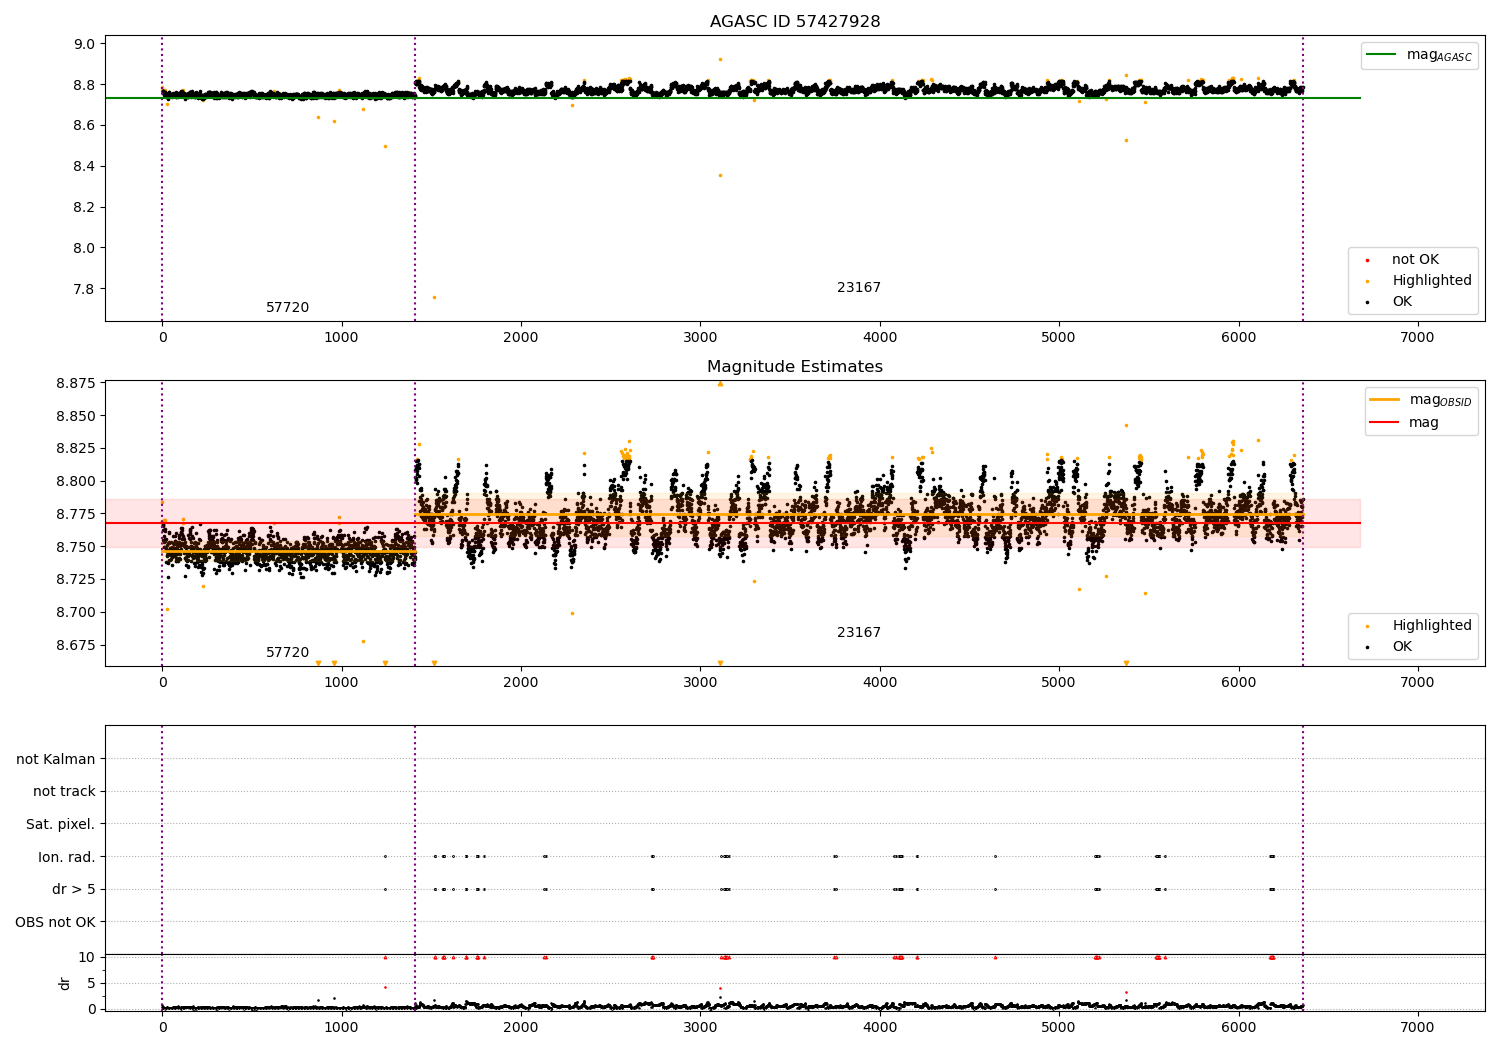Screen dimensions: 1500x1050
Task: Click the 'Sat. pixel.' y-axis label
Action: pyautogui.click(x=60, y=824)
